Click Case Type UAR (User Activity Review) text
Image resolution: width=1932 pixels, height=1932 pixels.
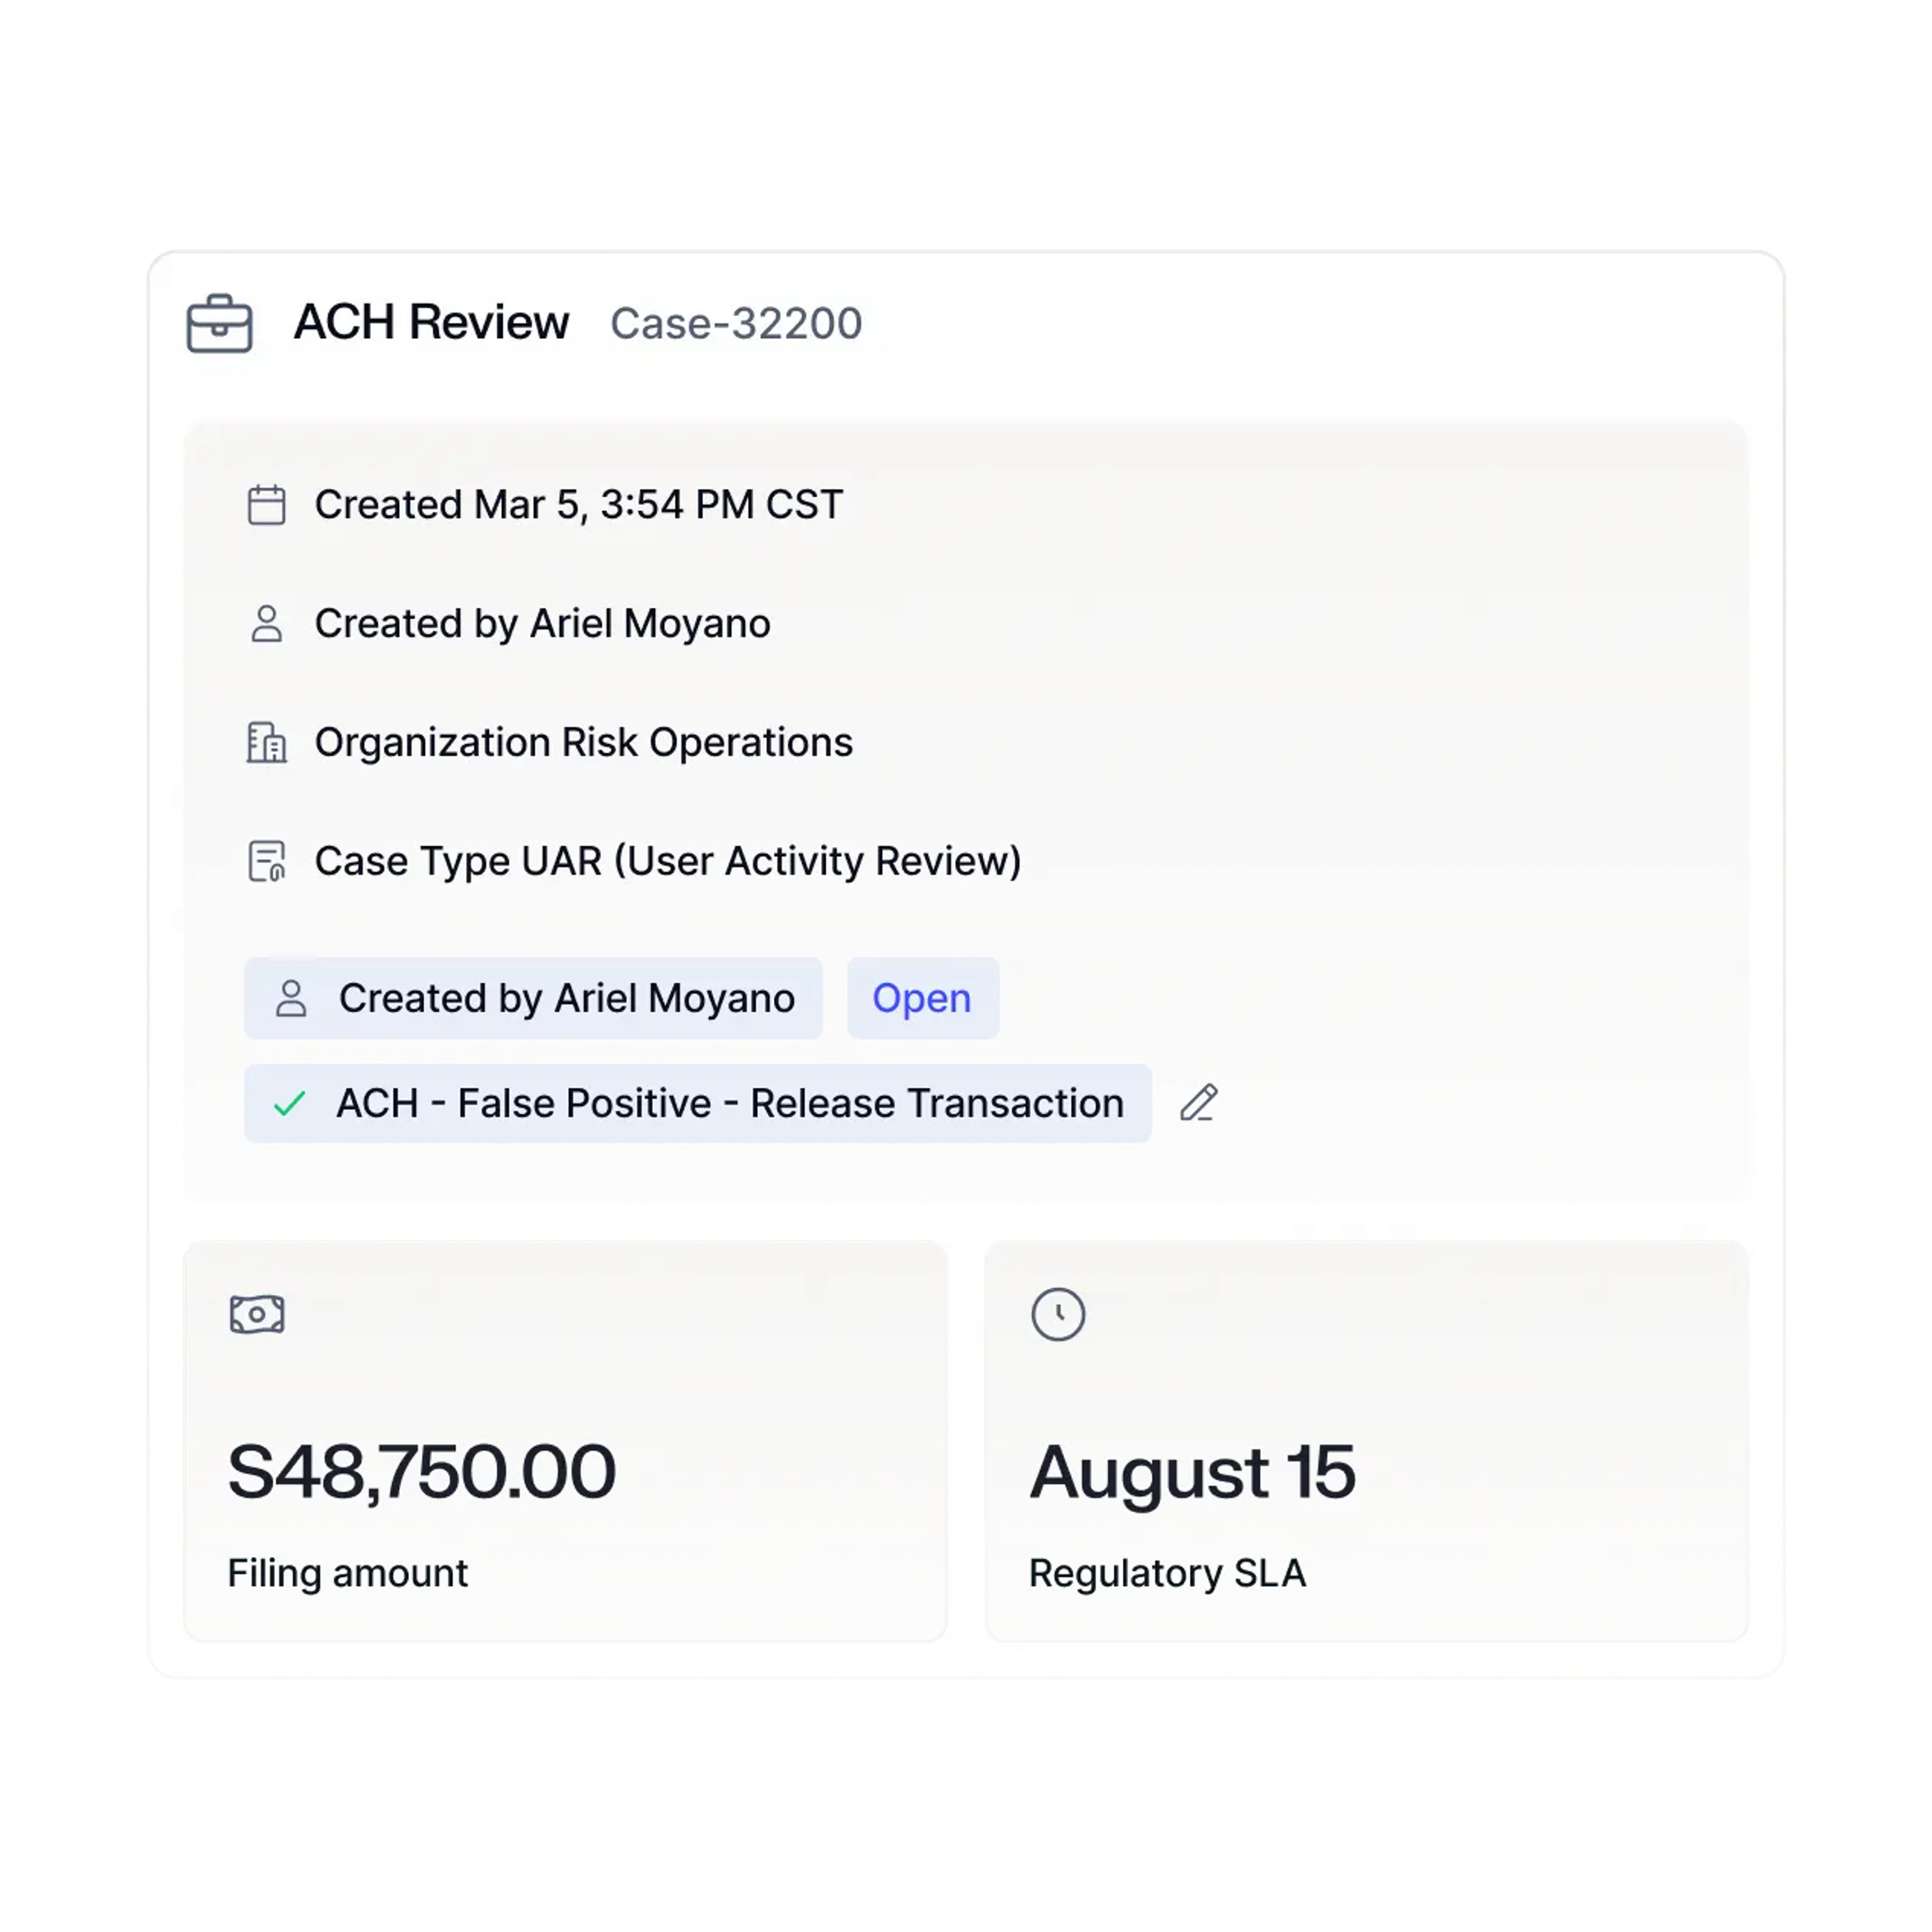[668, 861]
